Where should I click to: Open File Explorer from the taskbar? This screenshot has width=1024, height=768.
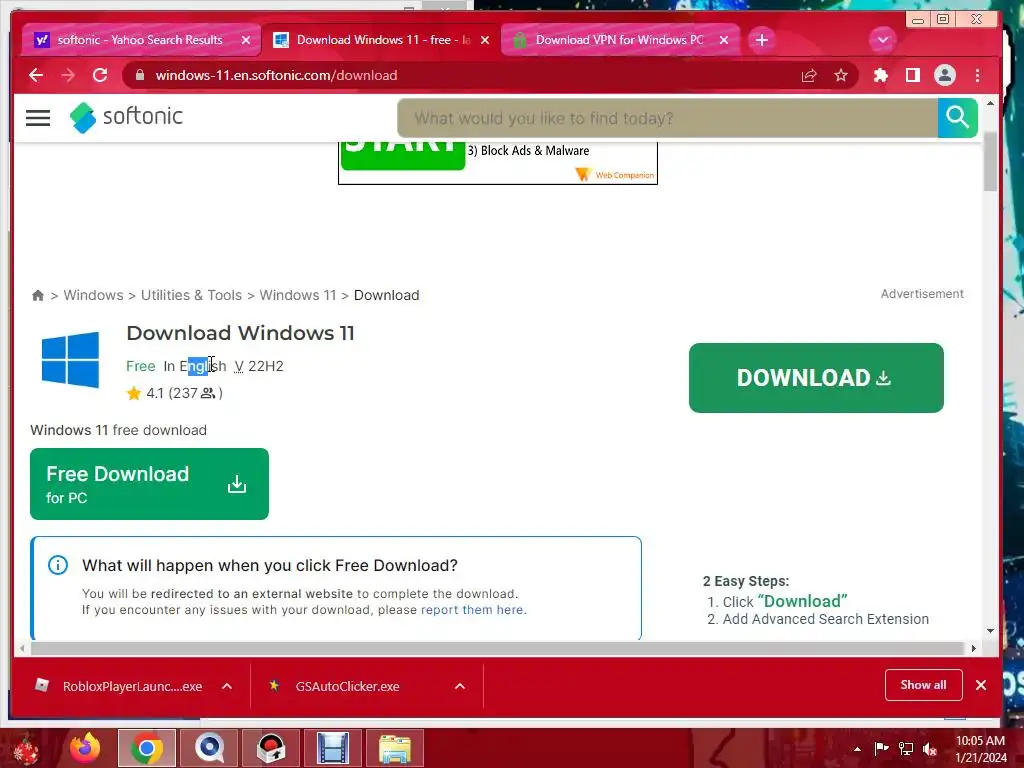pos(395,748)
